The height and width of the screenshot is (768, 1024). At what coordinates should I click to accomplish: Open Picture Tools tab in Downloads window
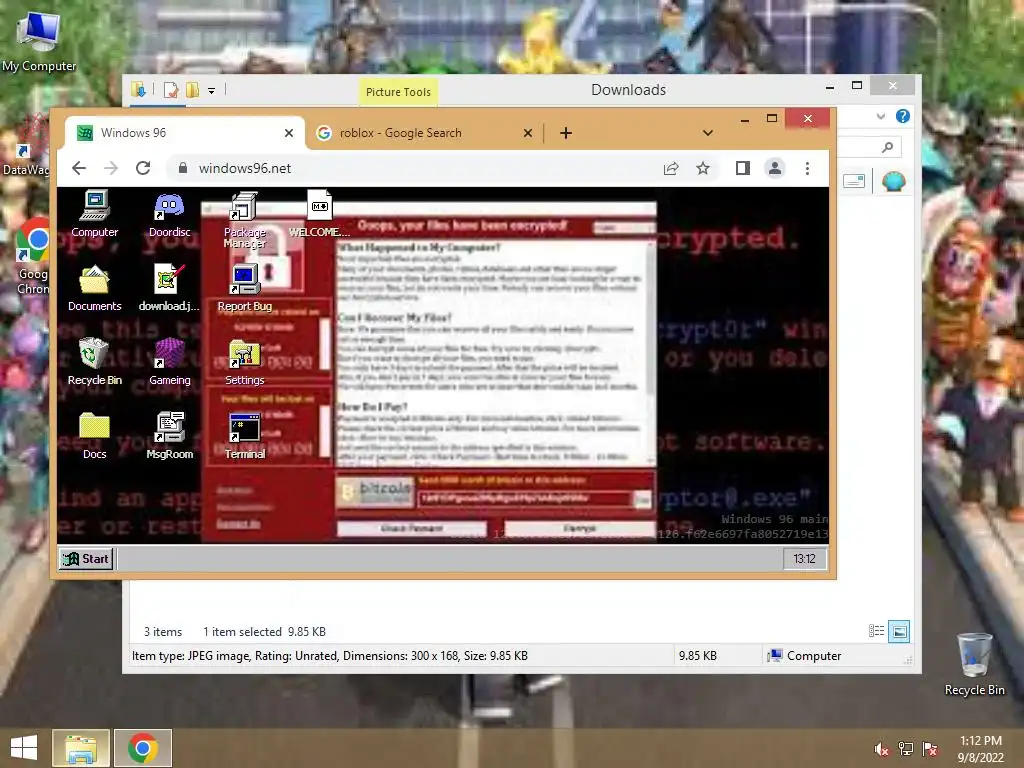[398, 92]
